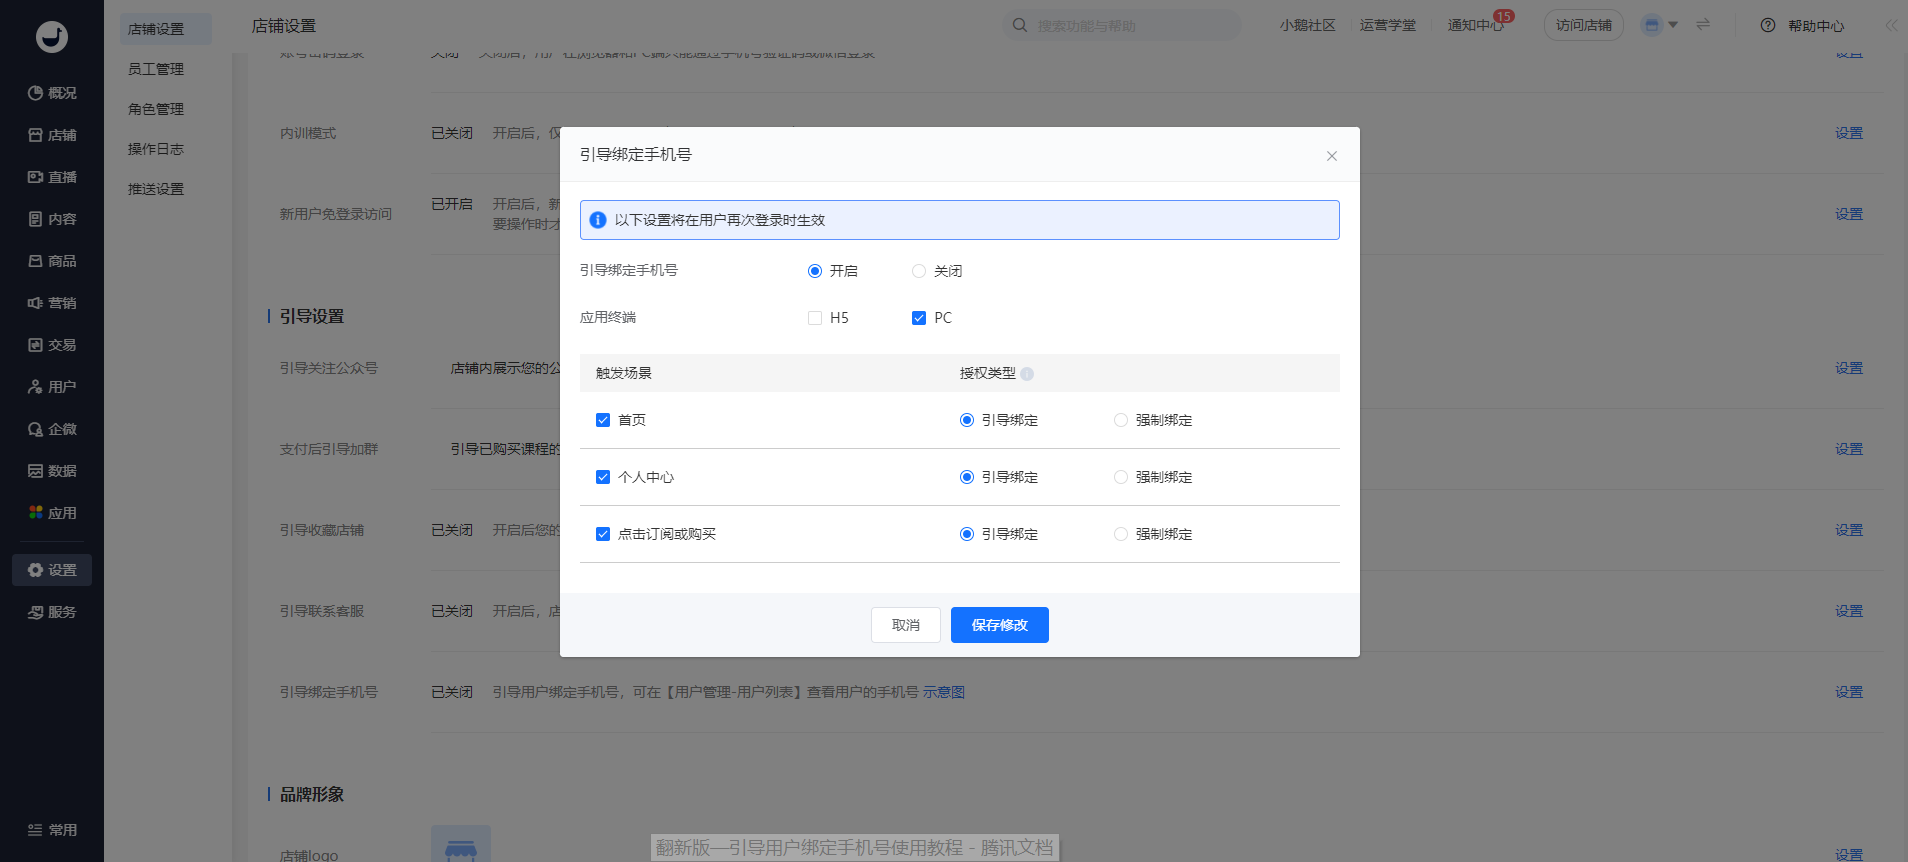Open 交易 transactions section in sidebar
This screenshot has height=862, width=1908.
pos(52,345)
